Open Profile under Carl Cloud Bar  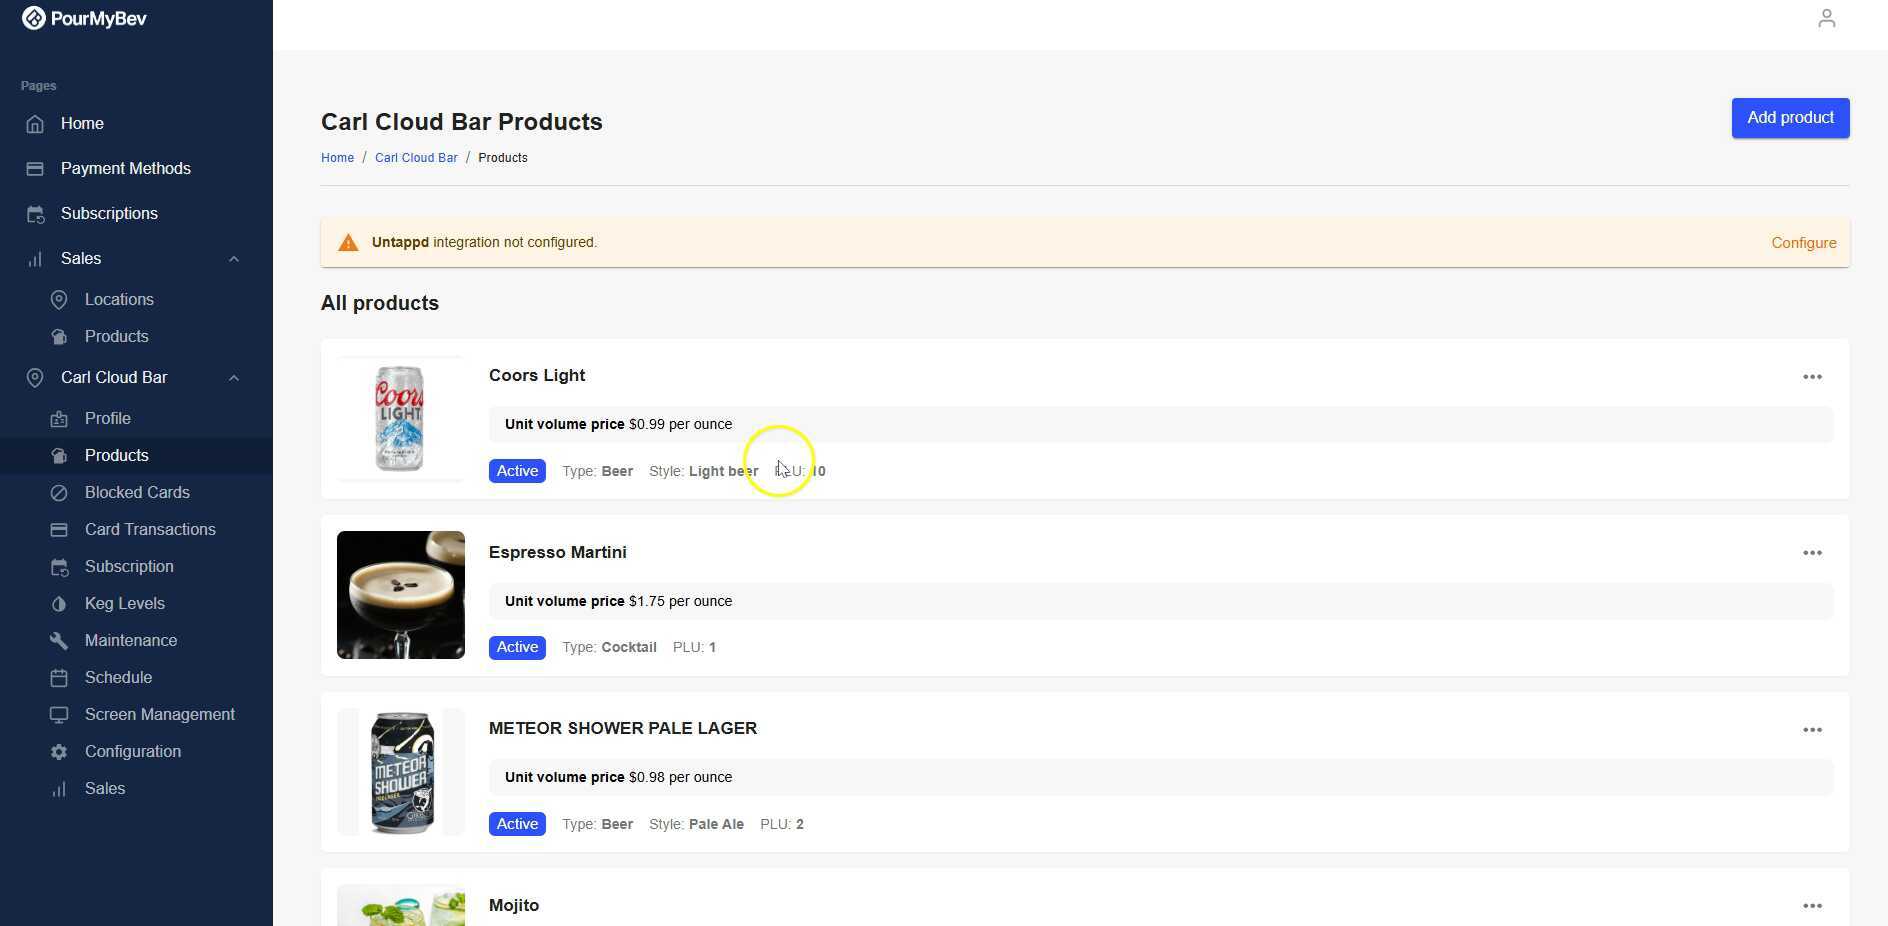[x=108, y=419]
